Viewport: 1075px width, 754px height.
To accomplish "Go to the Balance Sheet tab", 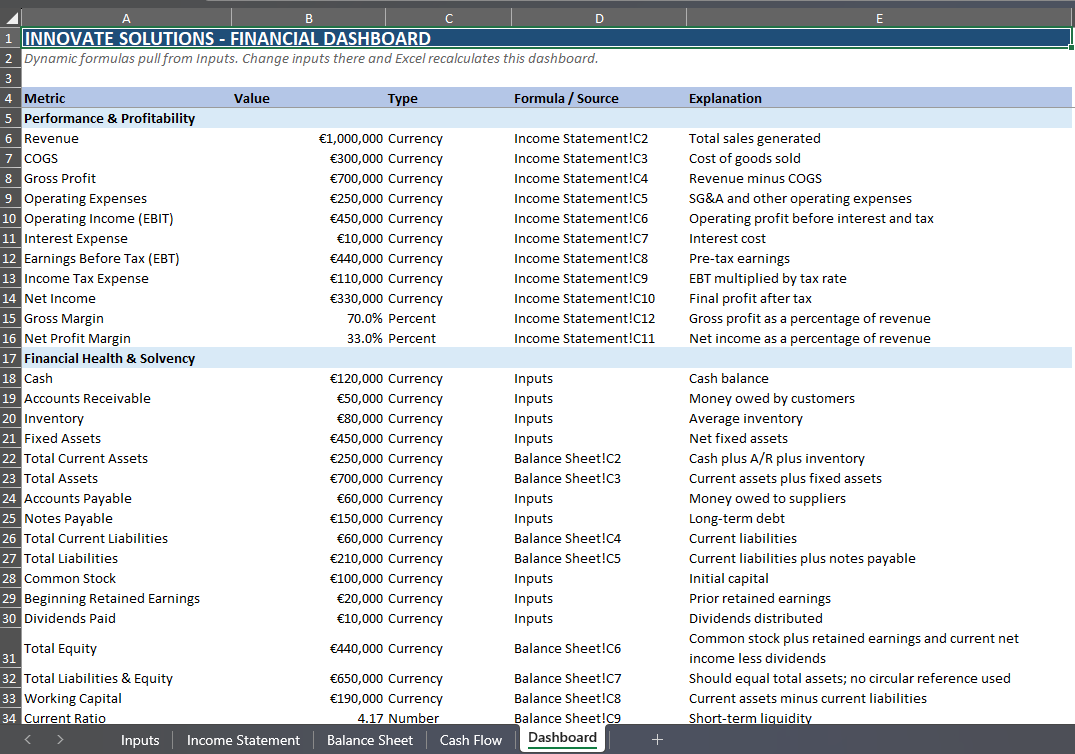I will [x=369, y=740].
